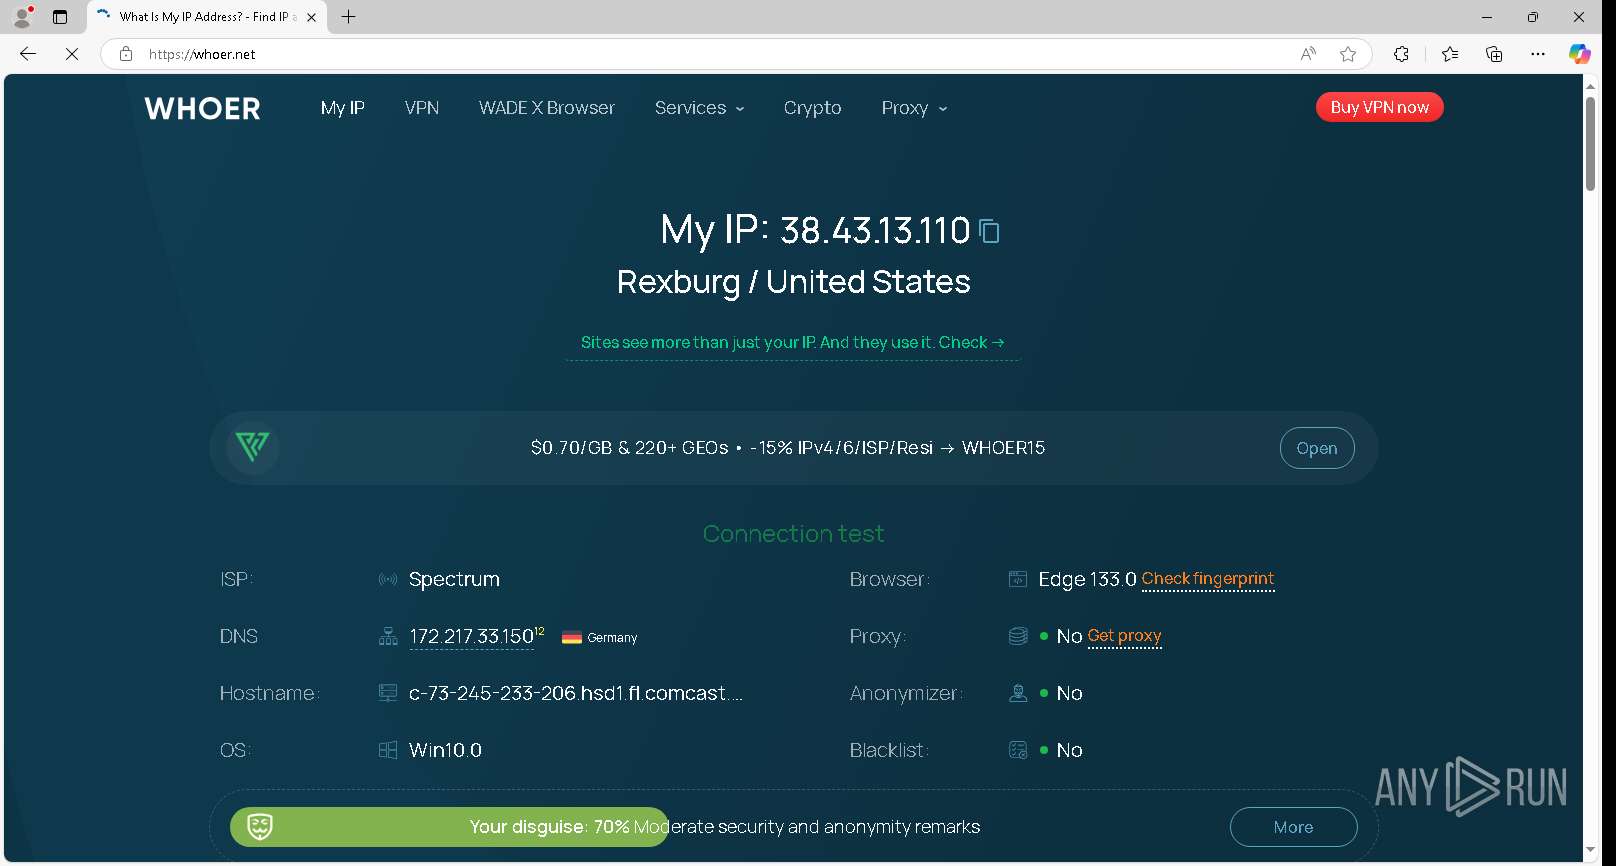Open Edge Settings and more menu

pyautogui.click(x=1538, y=54)
